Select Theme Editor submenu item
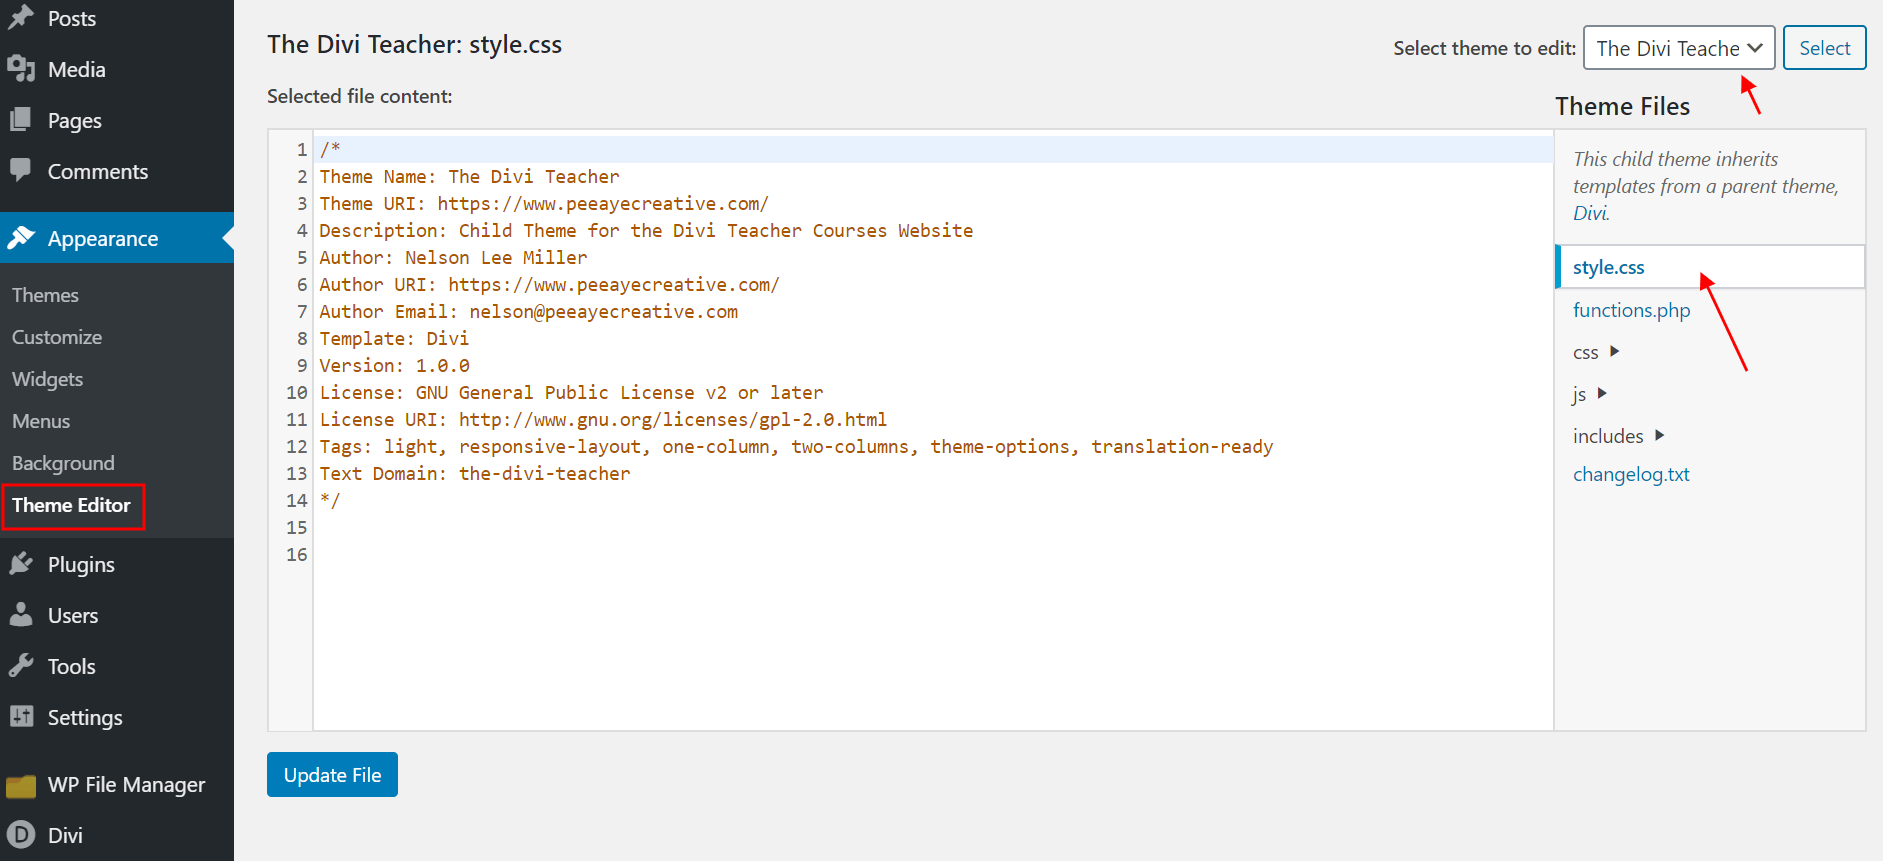The width and height of the screenshot is (1883, 861). [72, 505]
